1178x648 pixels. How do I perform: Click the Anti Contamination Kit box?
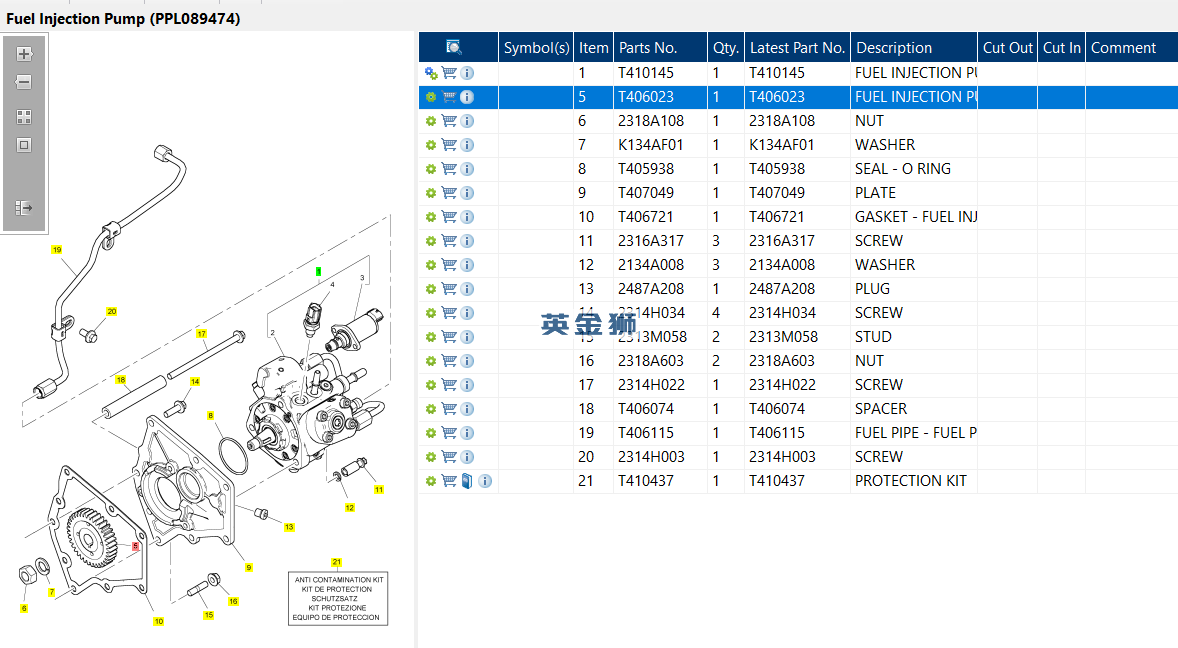click(338, 598)
